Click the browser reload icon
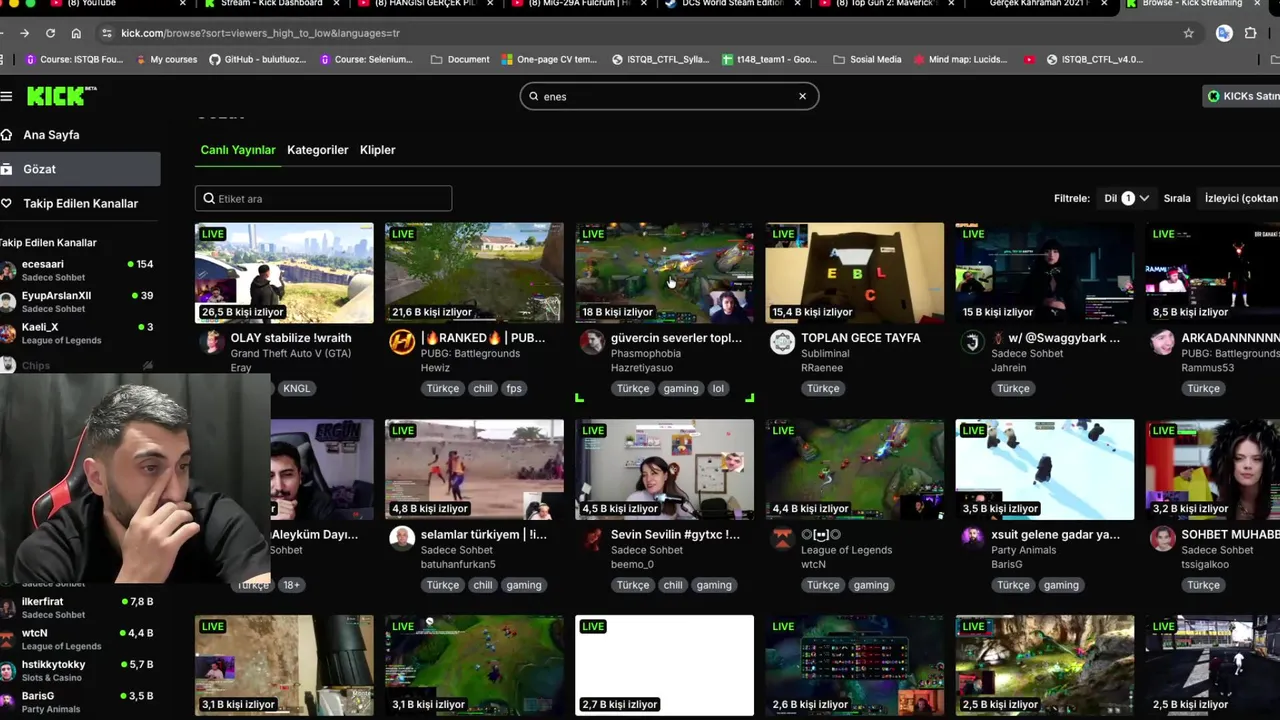 [x=50, y=33]
